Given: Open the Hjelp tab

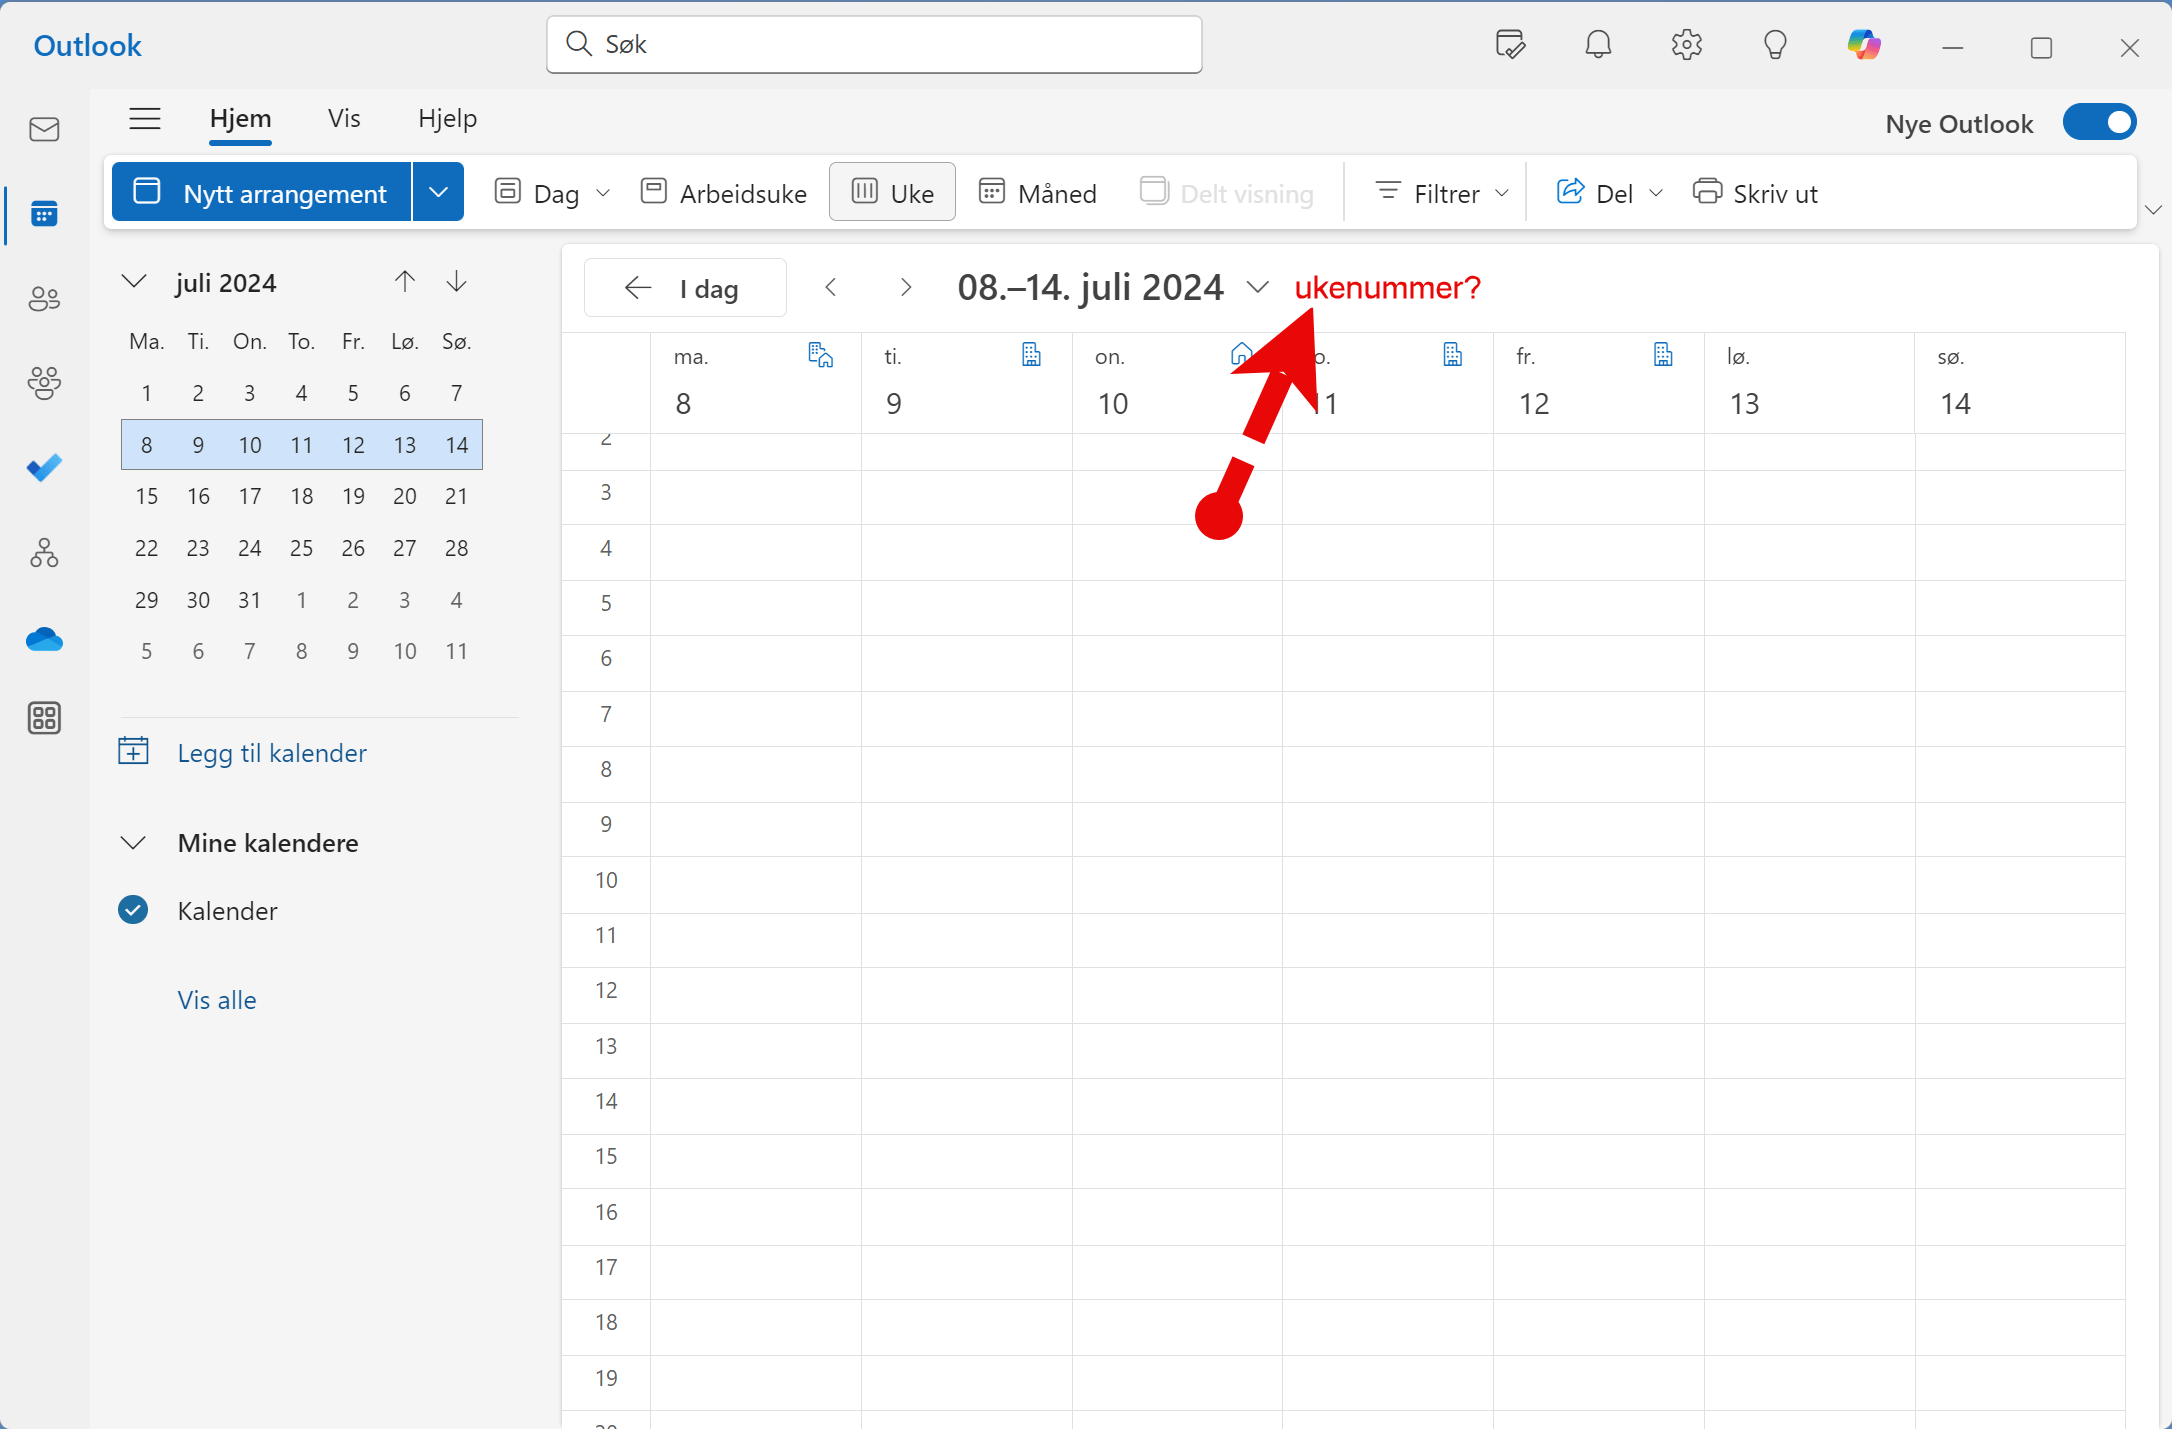Looking at the screenshot, I should point(447,119).
